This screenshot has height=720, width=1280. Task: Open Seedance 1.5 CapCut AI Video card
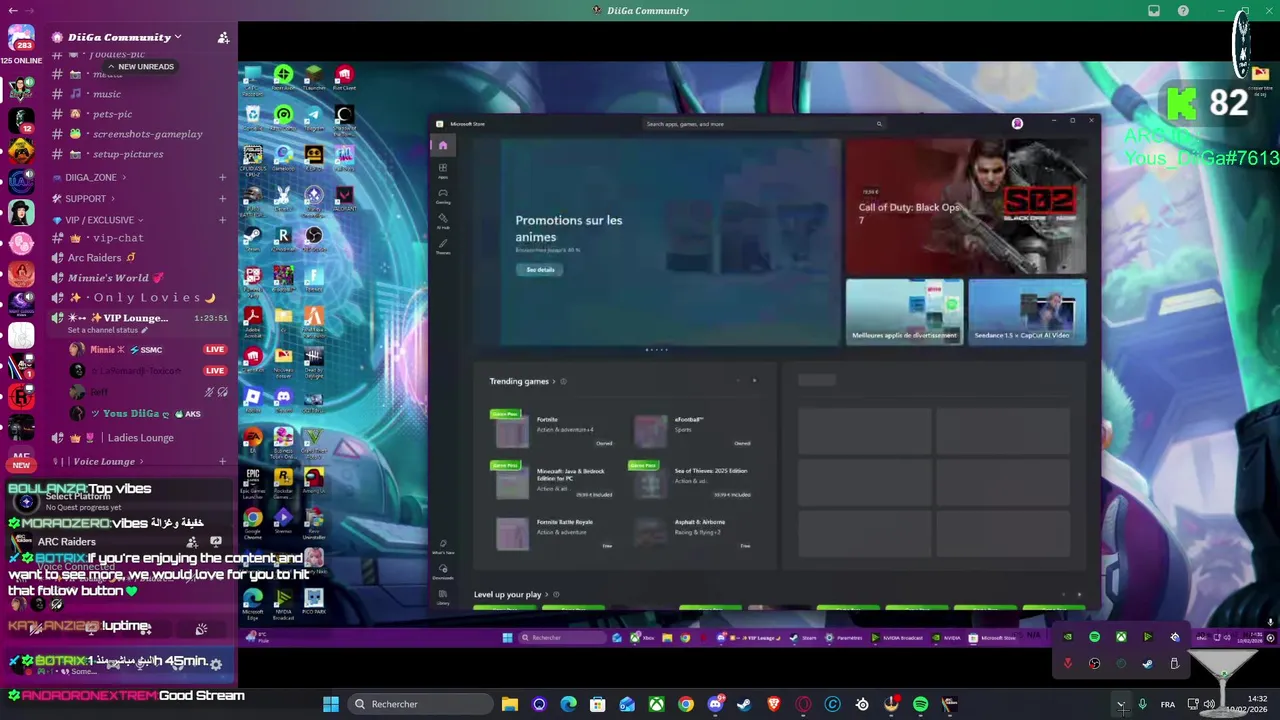1027,312
